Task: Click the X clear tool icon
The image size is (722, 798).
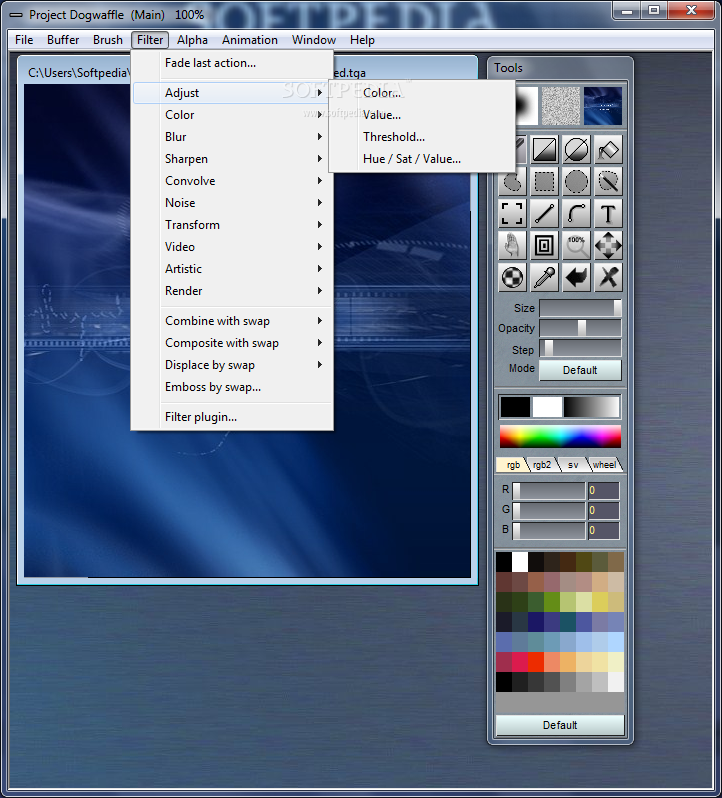Action: click(x=608, y=278)
